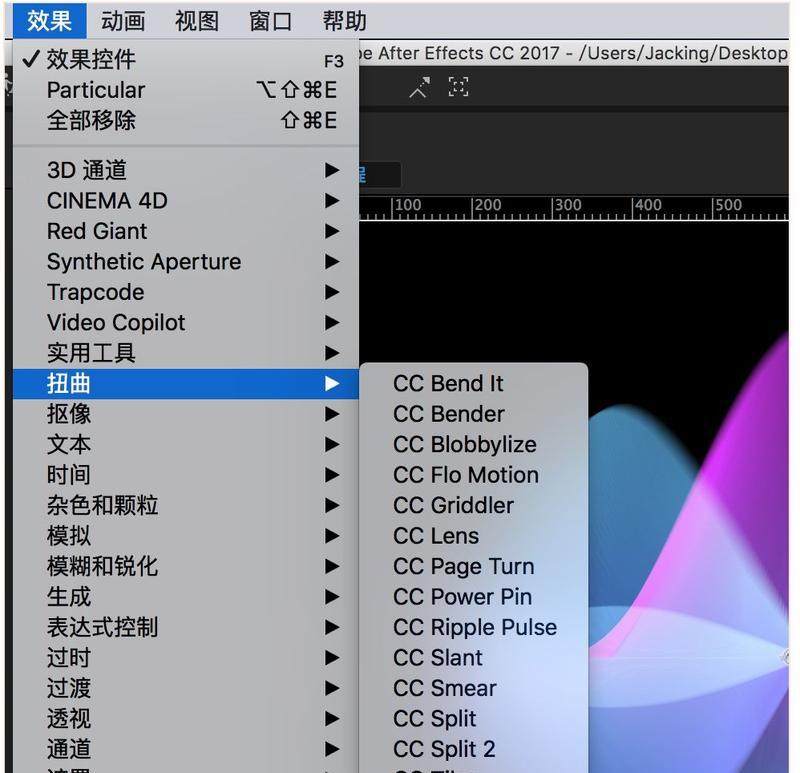Expand the Red Giant submenu
800x773 pixels.
coord(186,231)
